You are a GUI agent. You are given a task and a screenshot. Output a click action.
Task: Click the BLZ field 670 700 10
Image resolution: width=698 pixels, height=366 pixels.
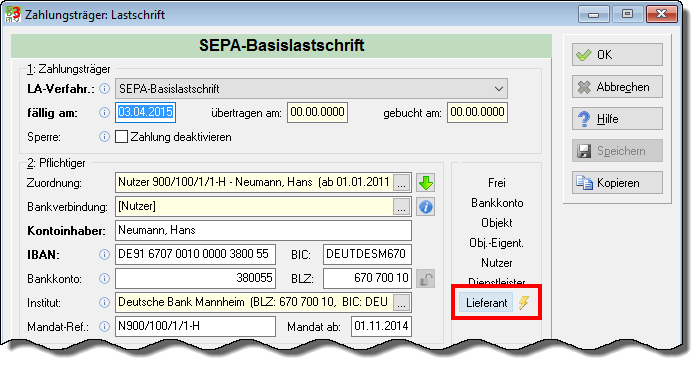click(x=367, y=279)
